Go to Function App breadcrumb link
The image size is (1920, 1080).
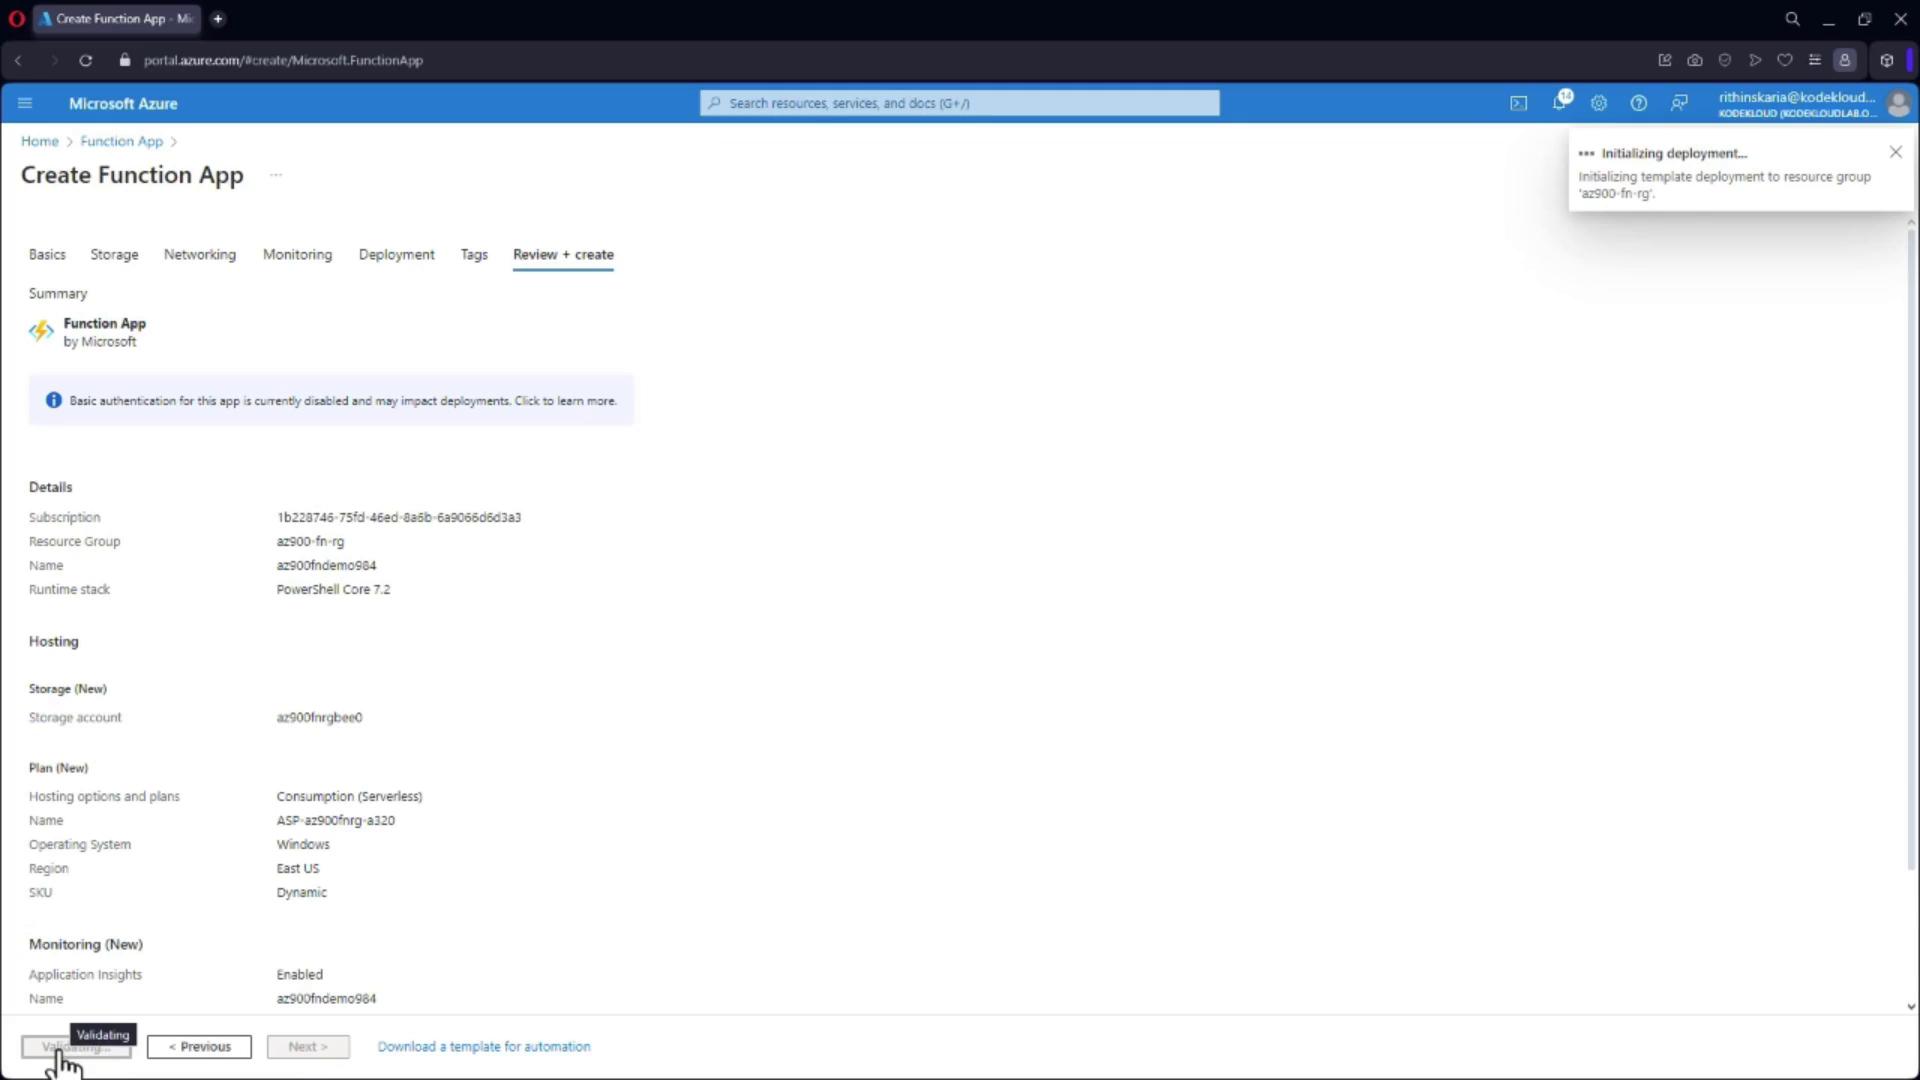click(x=121, y=141)
